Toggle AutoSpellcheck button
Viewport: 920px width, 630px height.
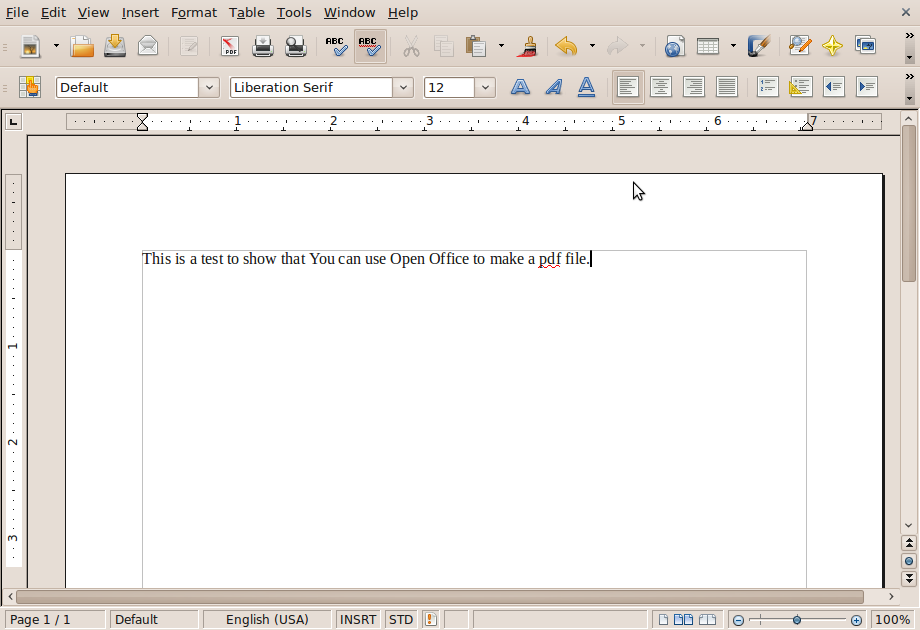pyautogui.click(x=370, y=46)
